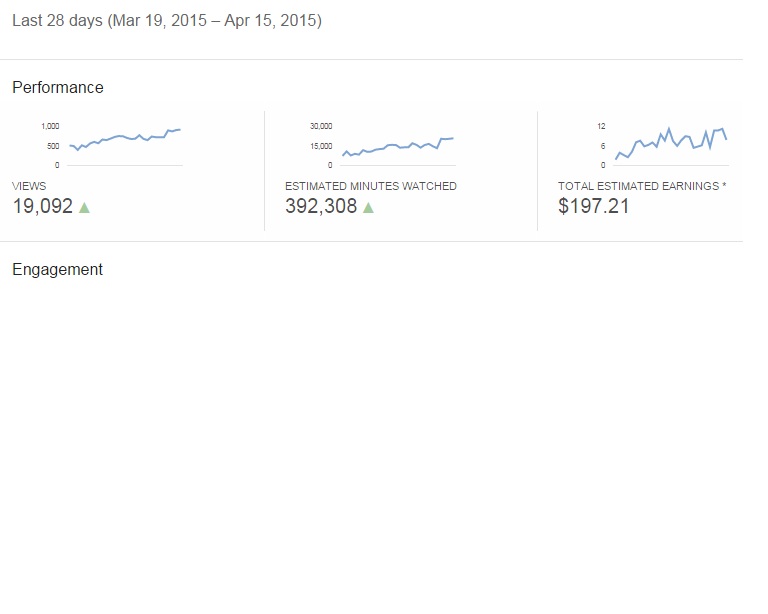
Task: Click the 12 axis label on earnings chart
Action: pyautogui.click(x=601, y=126)
